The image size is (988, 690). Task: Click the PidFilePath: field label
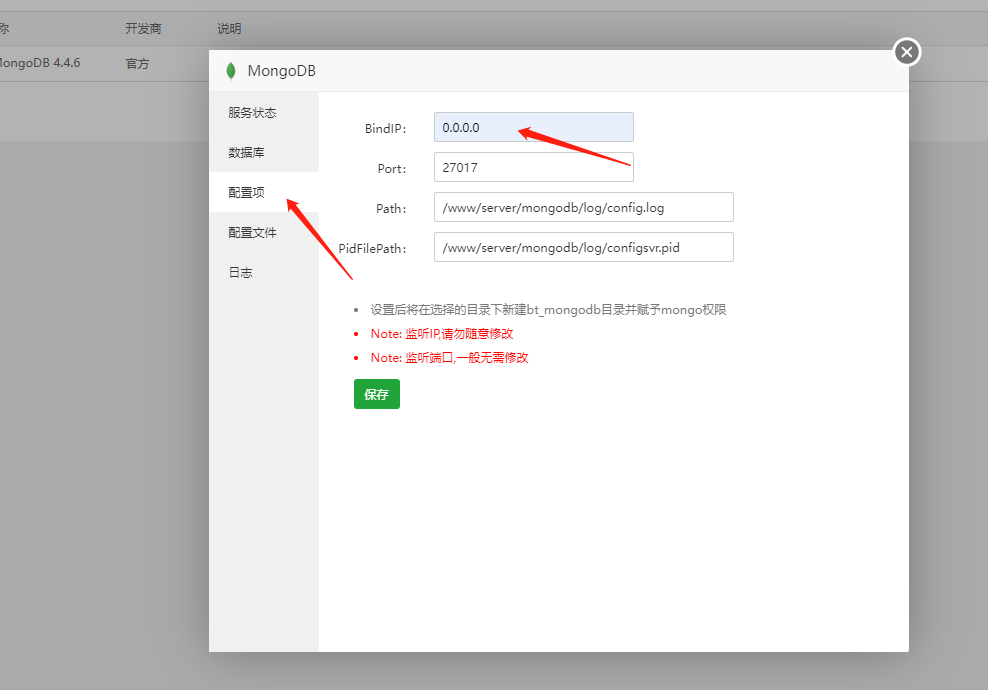pyautogui.click(x=372, y=249)
